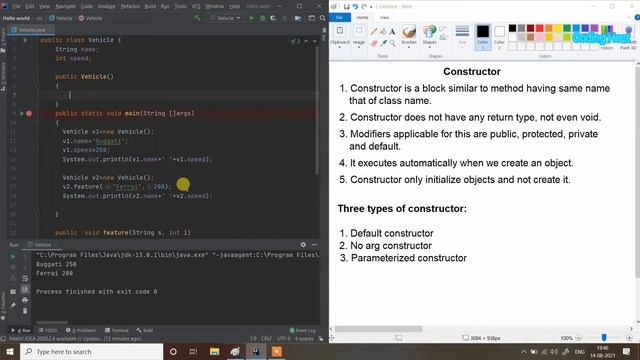Open notification center on taskbar
Viewport: 640px width, 360px height.
tap(627, 352)
